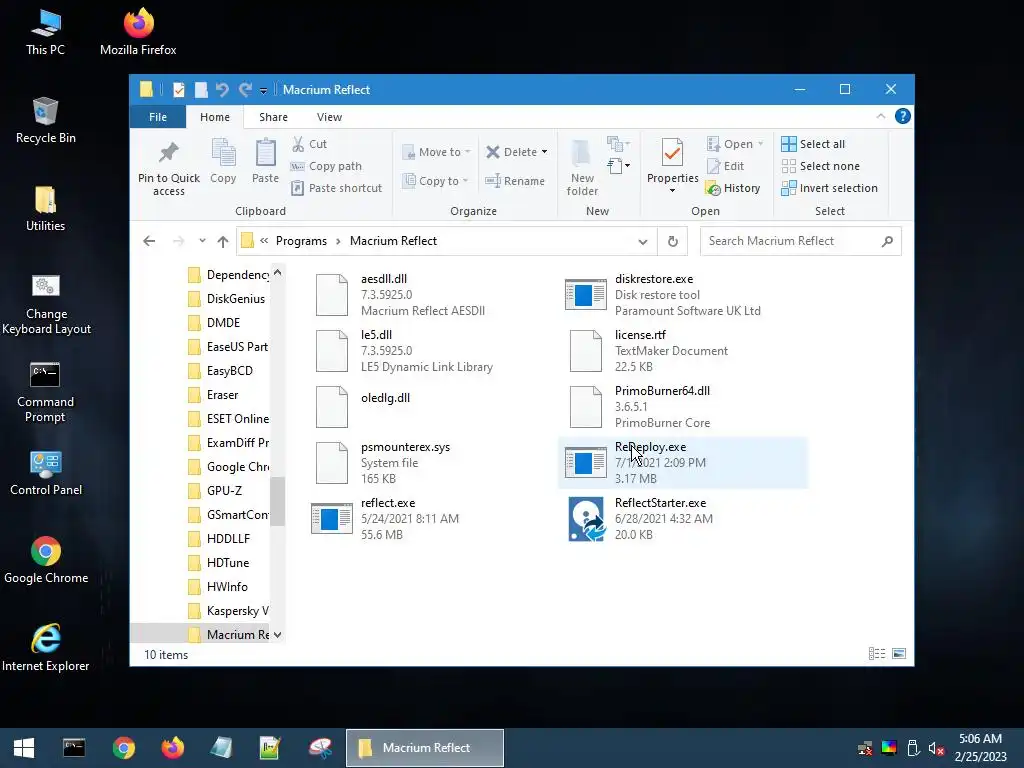Click the Undo icon in title bar

point(222,89)
